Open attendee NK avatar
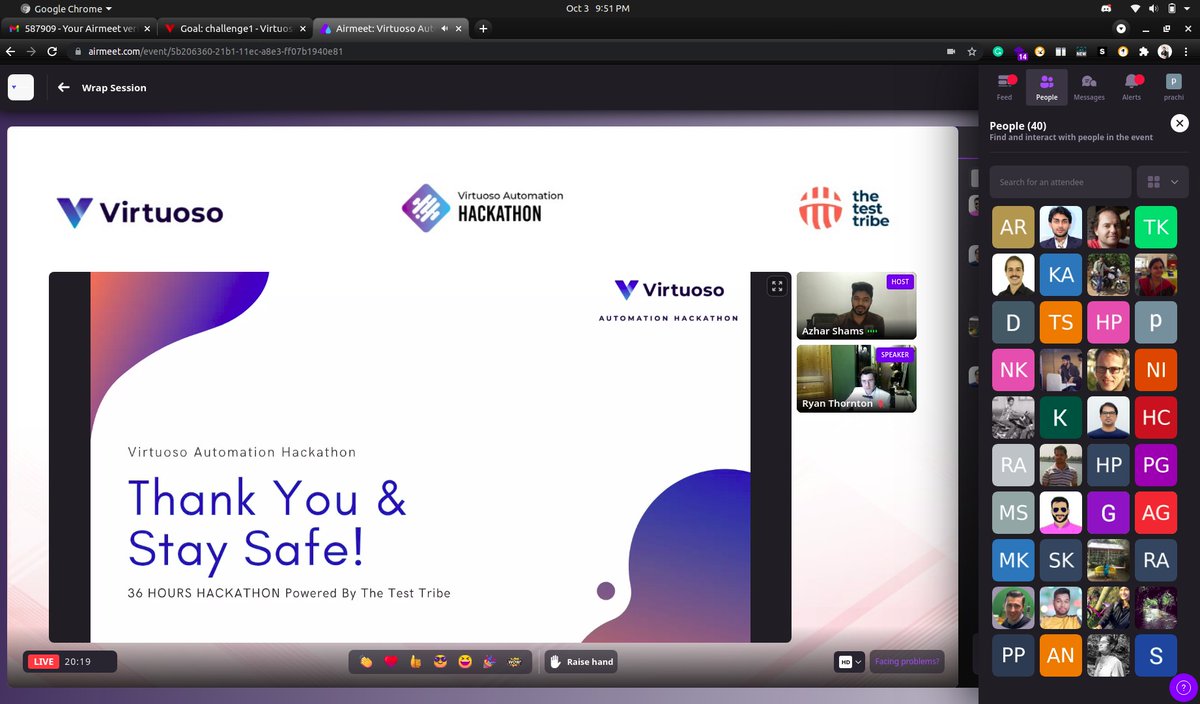The height and width of the screenshot is (704, 1200). coord(1013,370)
